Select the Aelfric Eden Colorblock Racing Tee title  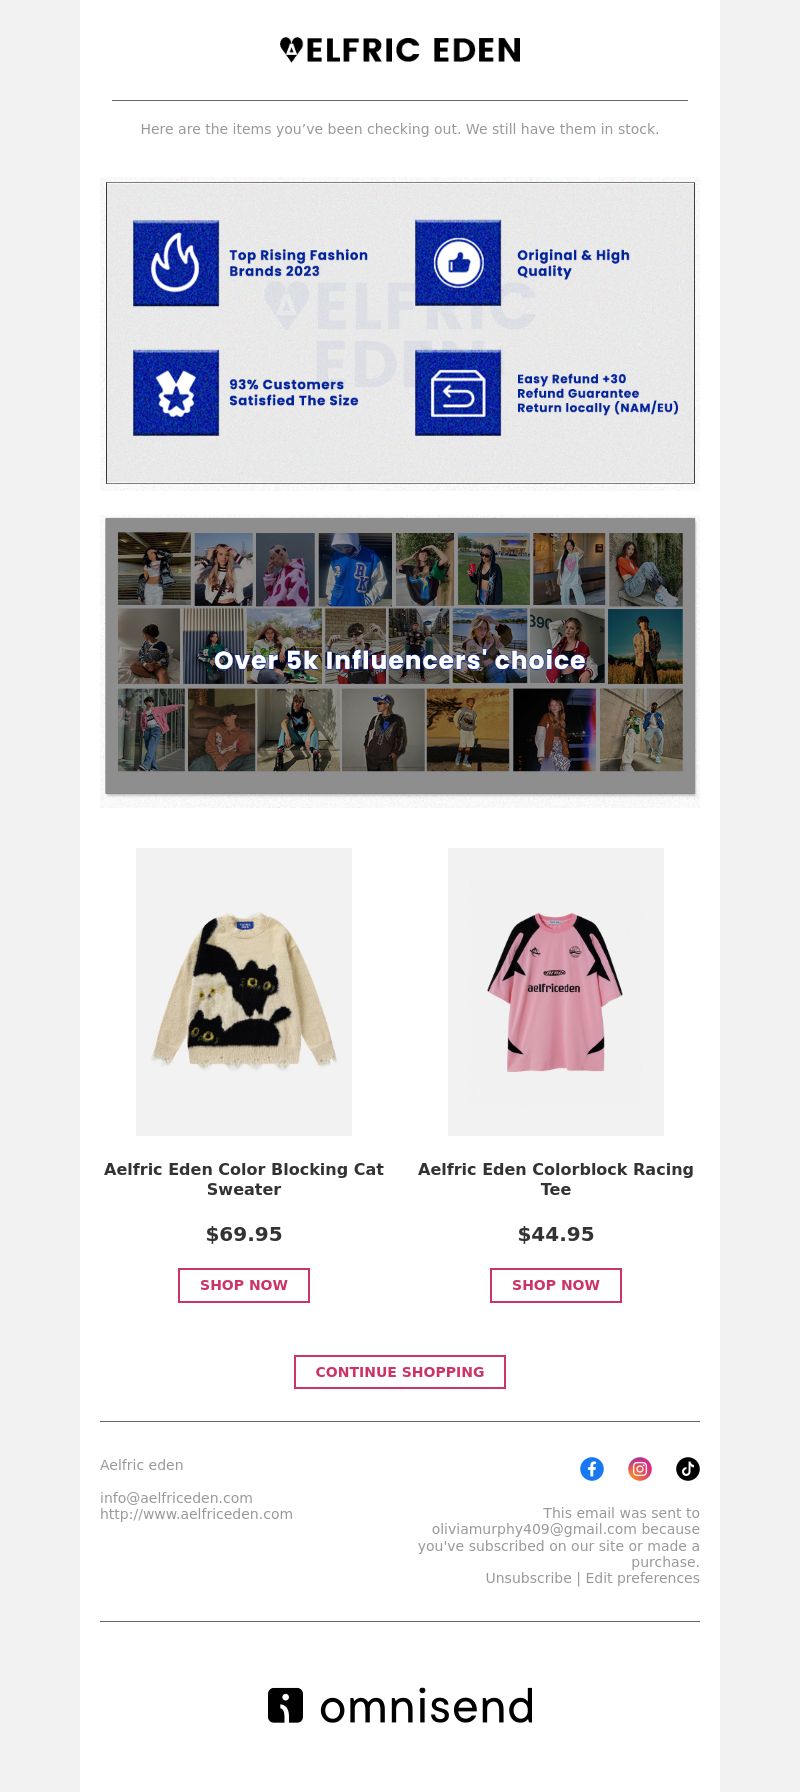click(x=556, y=1179)
